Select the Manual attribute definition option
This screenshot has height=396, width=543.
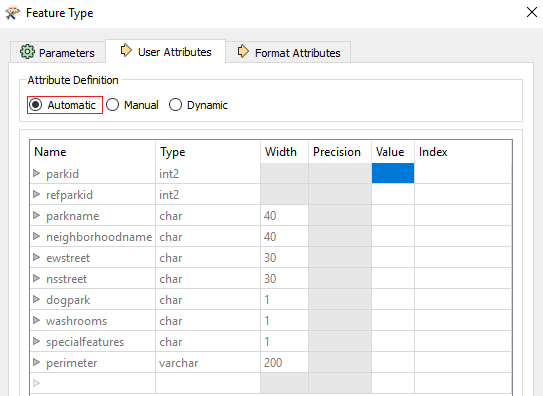(132, 105)
